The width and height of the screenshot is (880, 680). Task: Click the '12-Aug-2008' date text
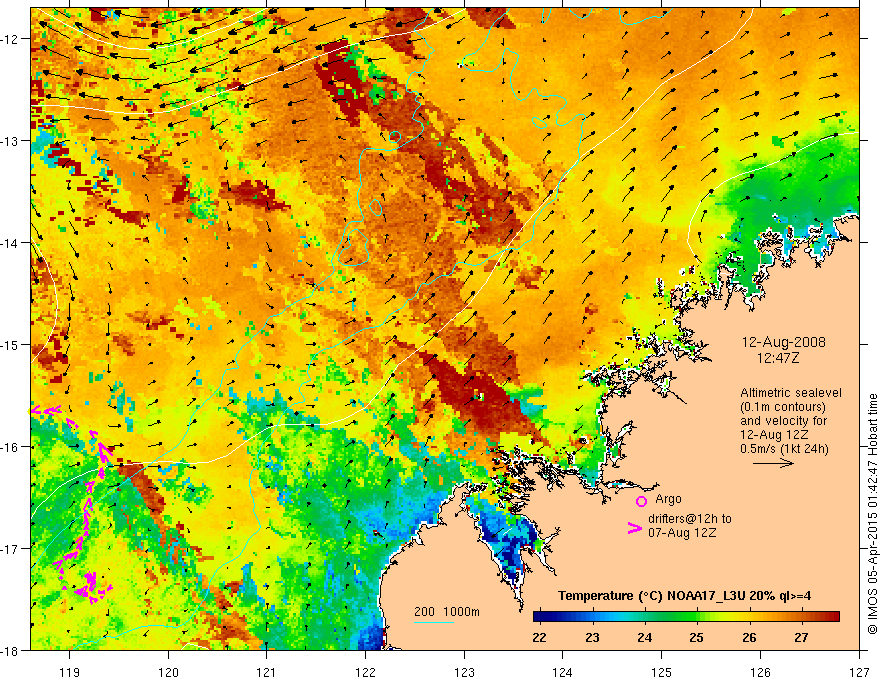point(783,342)
